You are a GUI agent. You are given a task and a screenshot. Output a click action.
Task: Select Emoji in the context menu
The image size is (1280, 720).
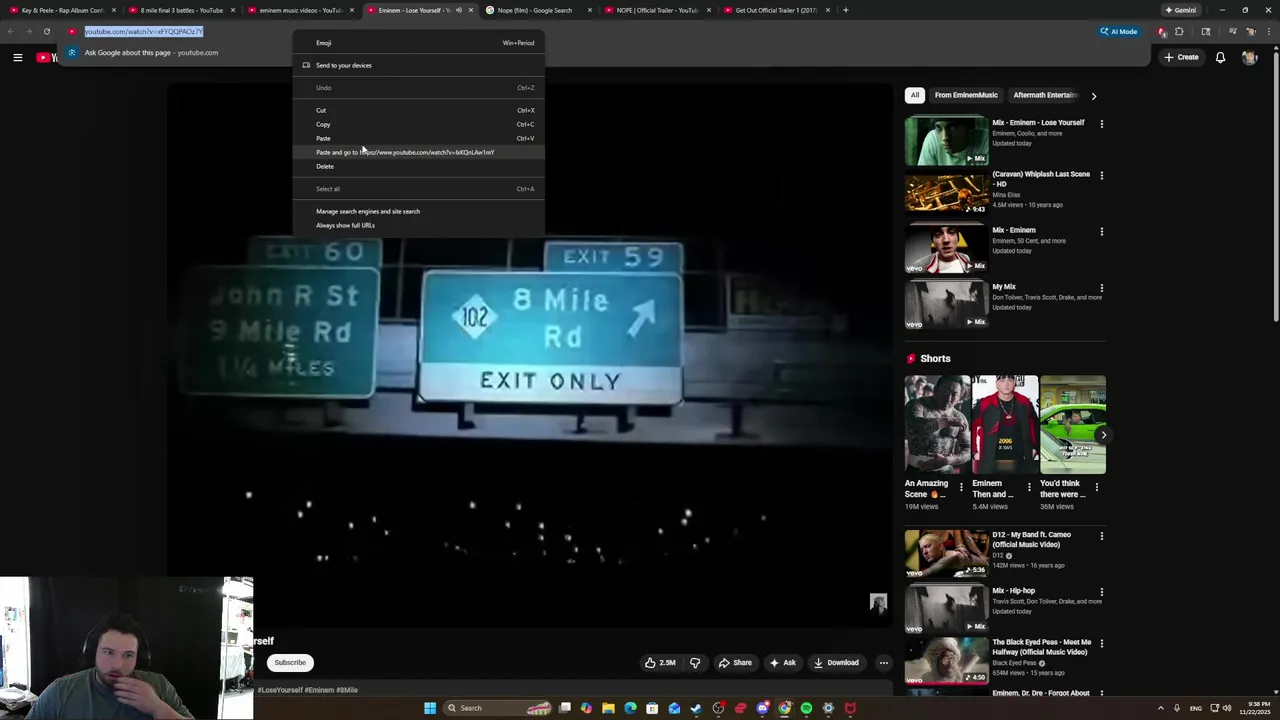tap(419, 43)
